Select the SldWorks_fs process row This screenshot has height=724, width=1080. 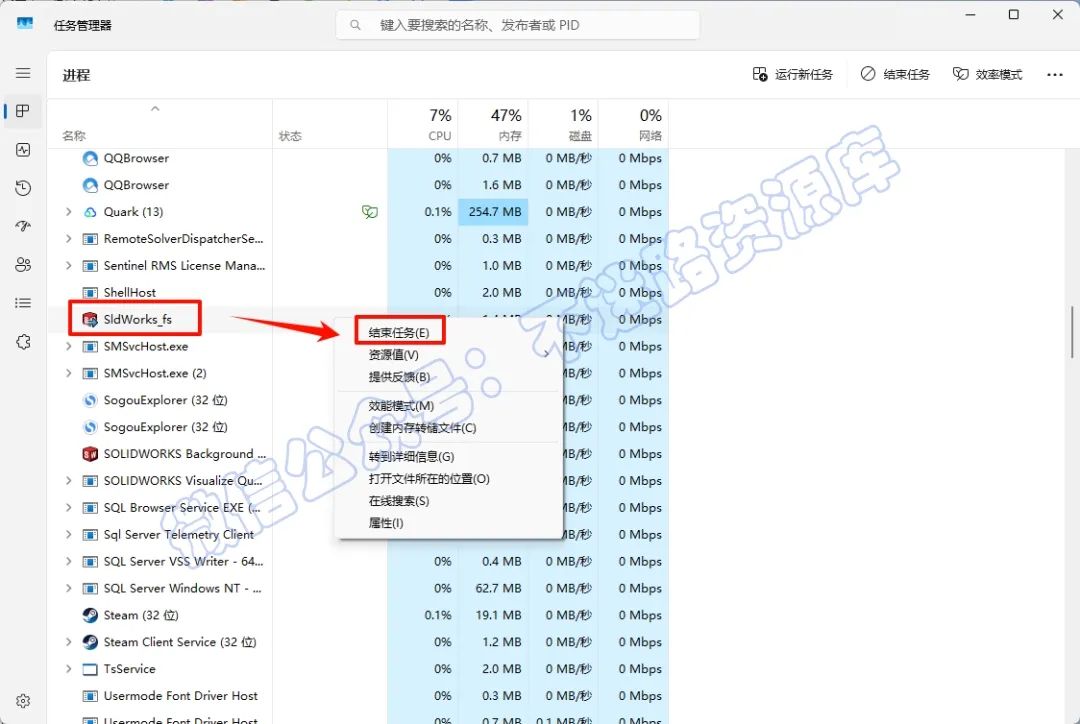tap(358, 319)
